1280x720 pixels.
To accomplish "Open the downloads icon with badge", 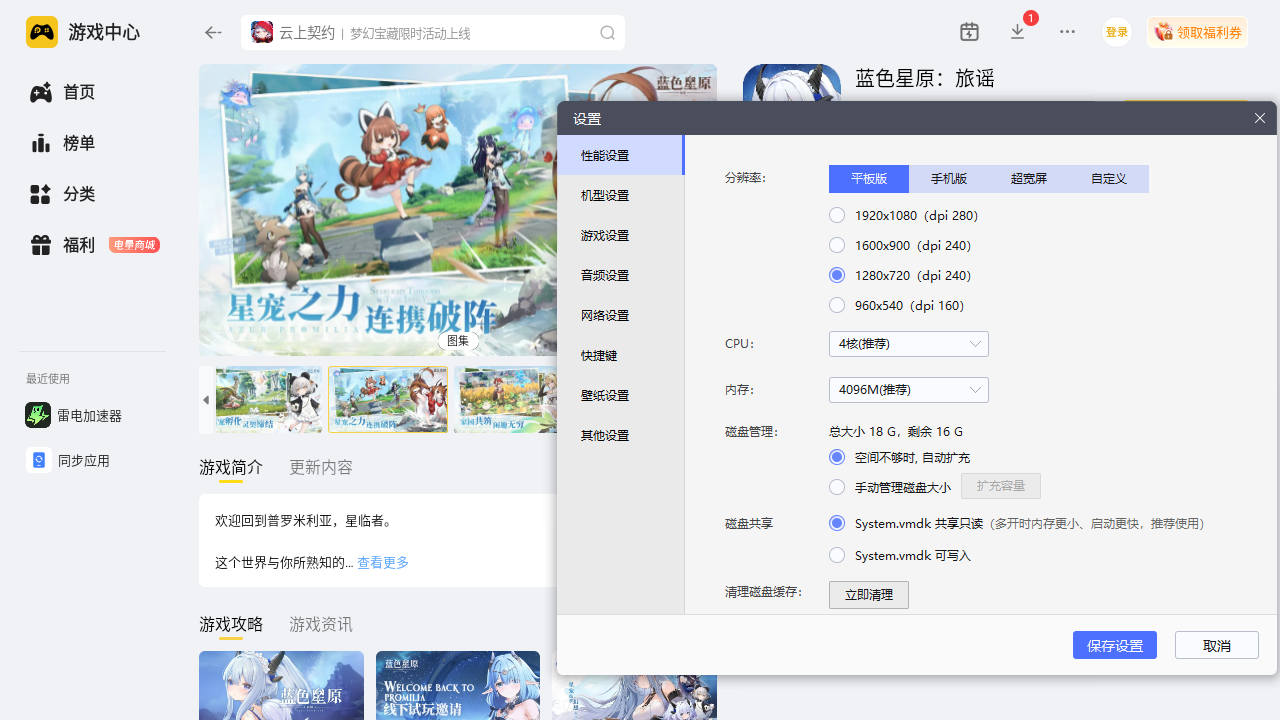I will (1018, 32).
